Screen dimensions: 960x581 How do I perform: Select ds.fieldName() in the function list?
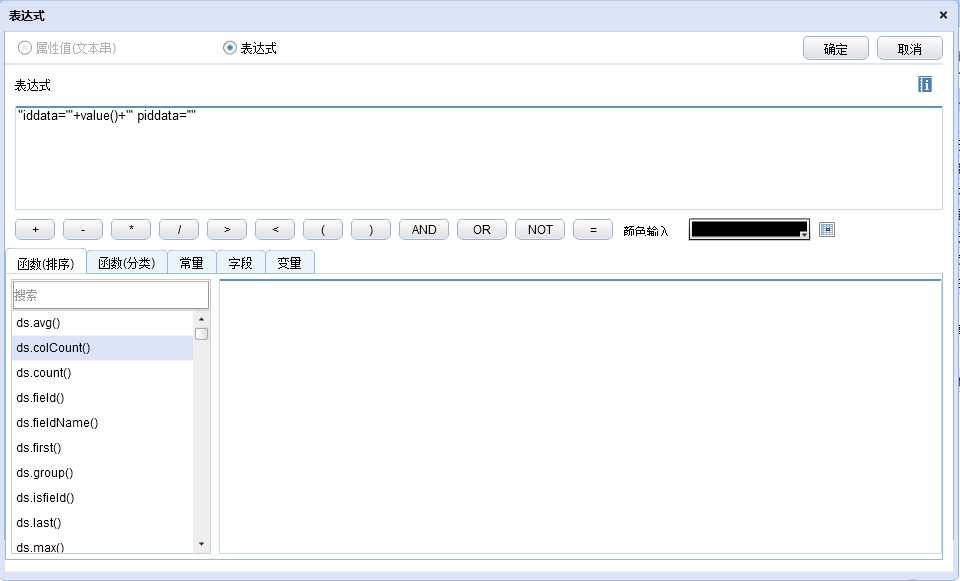[102, 423]
